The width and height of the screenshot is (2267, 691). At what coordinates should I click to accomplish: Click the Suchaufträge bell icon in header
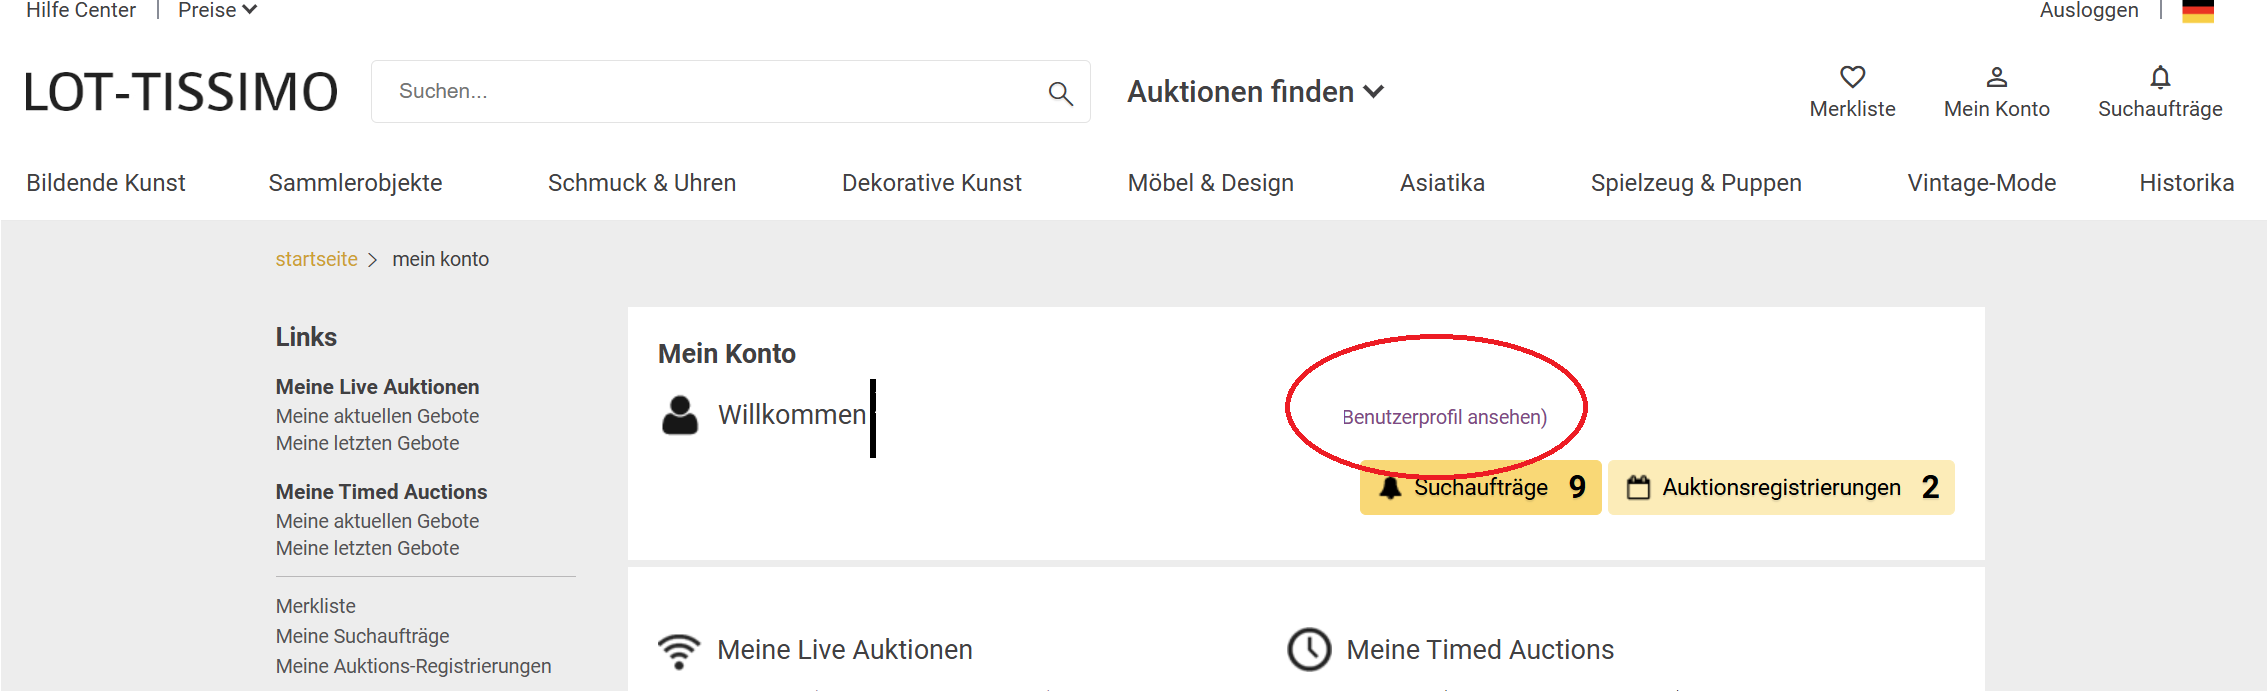2160,77
